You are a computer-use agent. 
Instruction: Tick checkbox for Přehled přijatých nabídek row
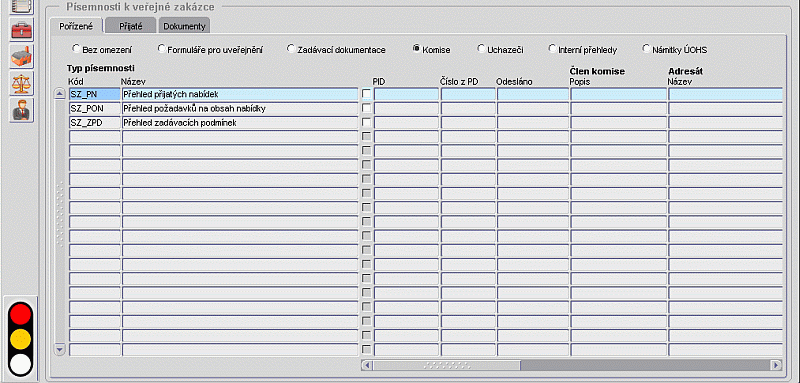click(366, 94)
